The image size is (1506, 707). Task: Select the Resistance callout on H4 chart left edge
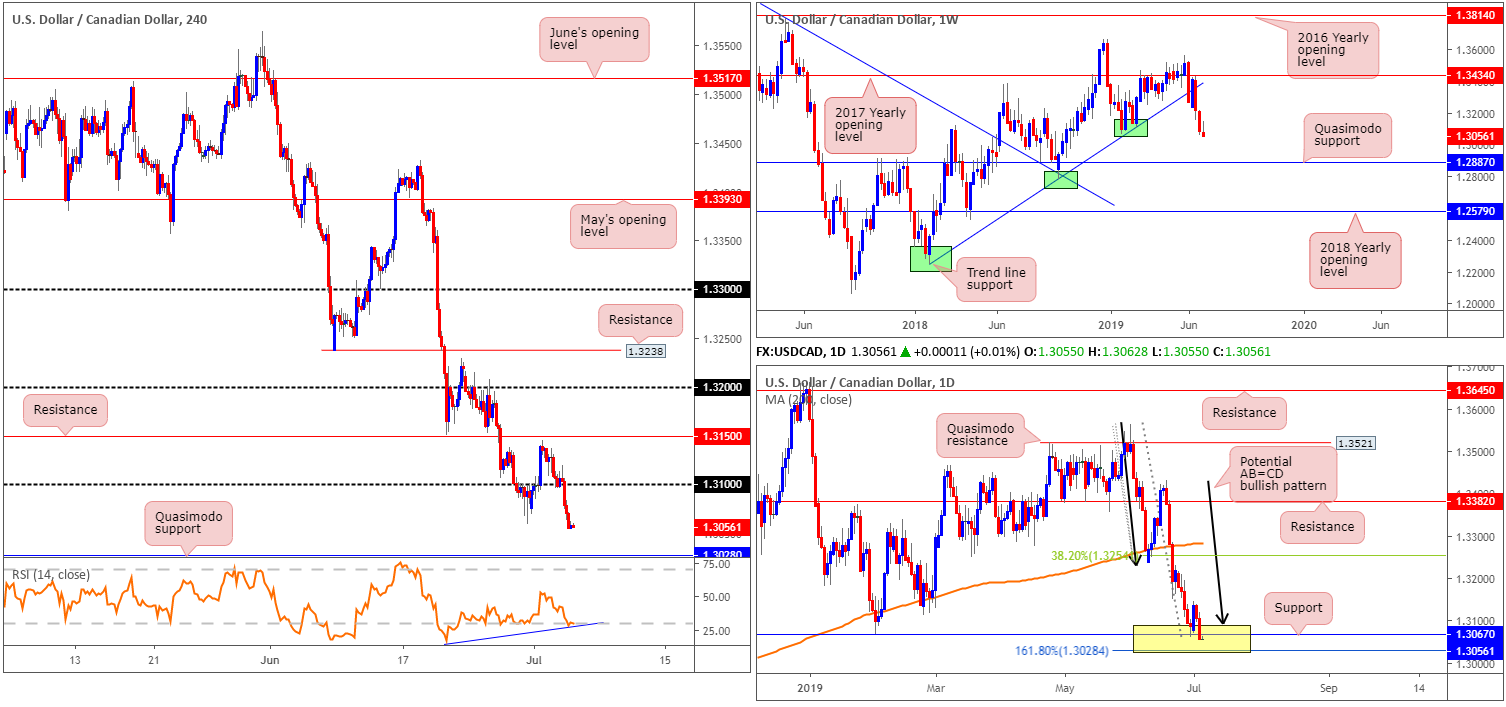pos(66,409)
